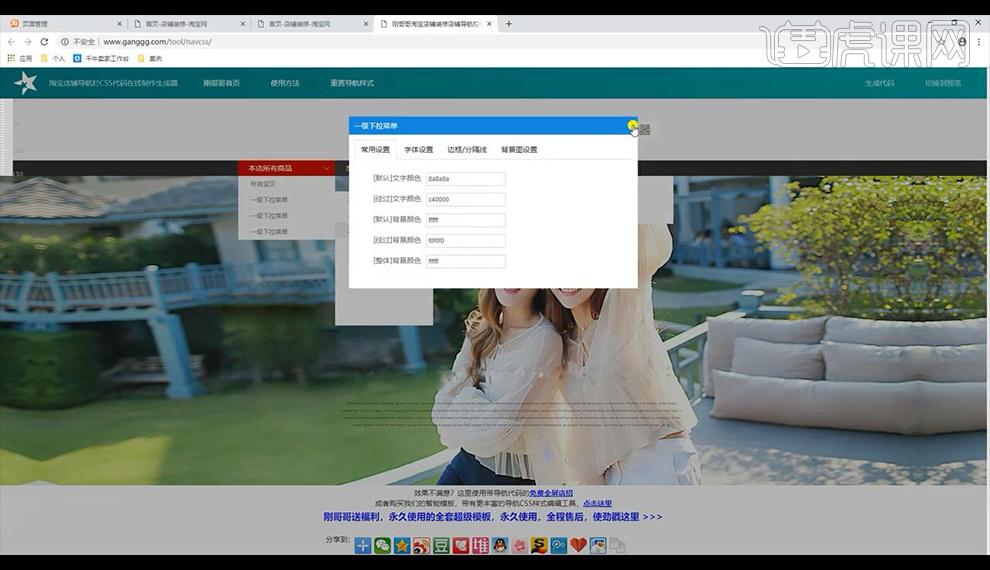The image size is (990, 570).
Task: Click the browser address bar URL
Action: point(157,42)
